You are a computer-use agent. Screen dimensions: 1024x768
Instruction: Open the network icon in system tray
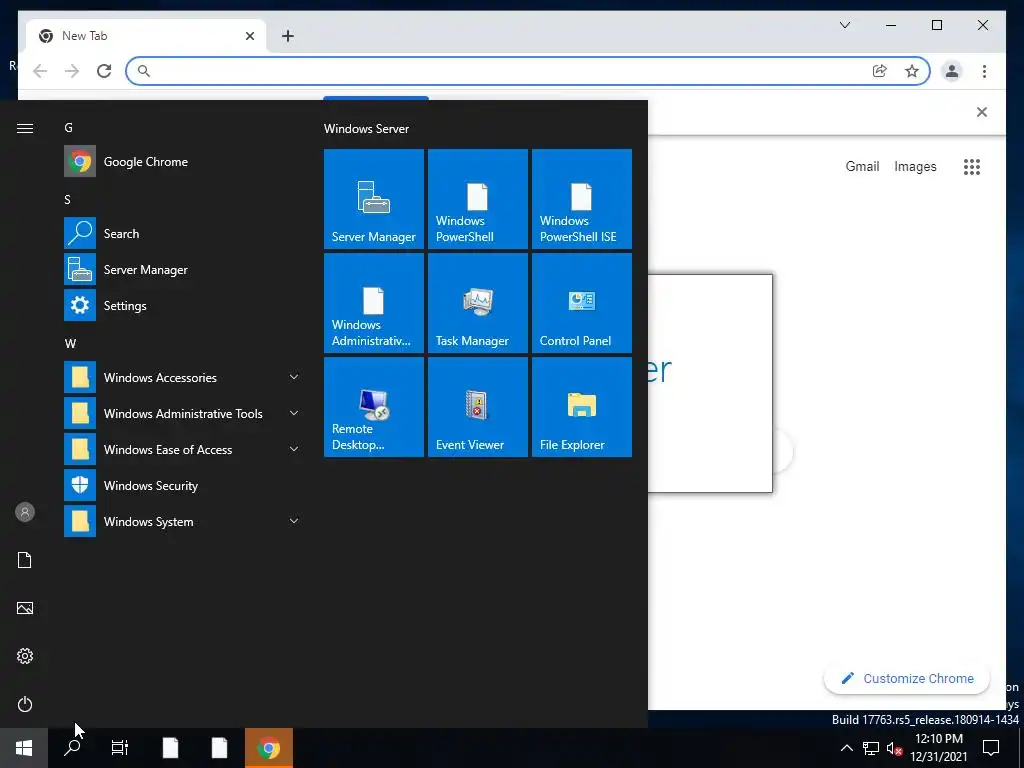coord(871,748)
